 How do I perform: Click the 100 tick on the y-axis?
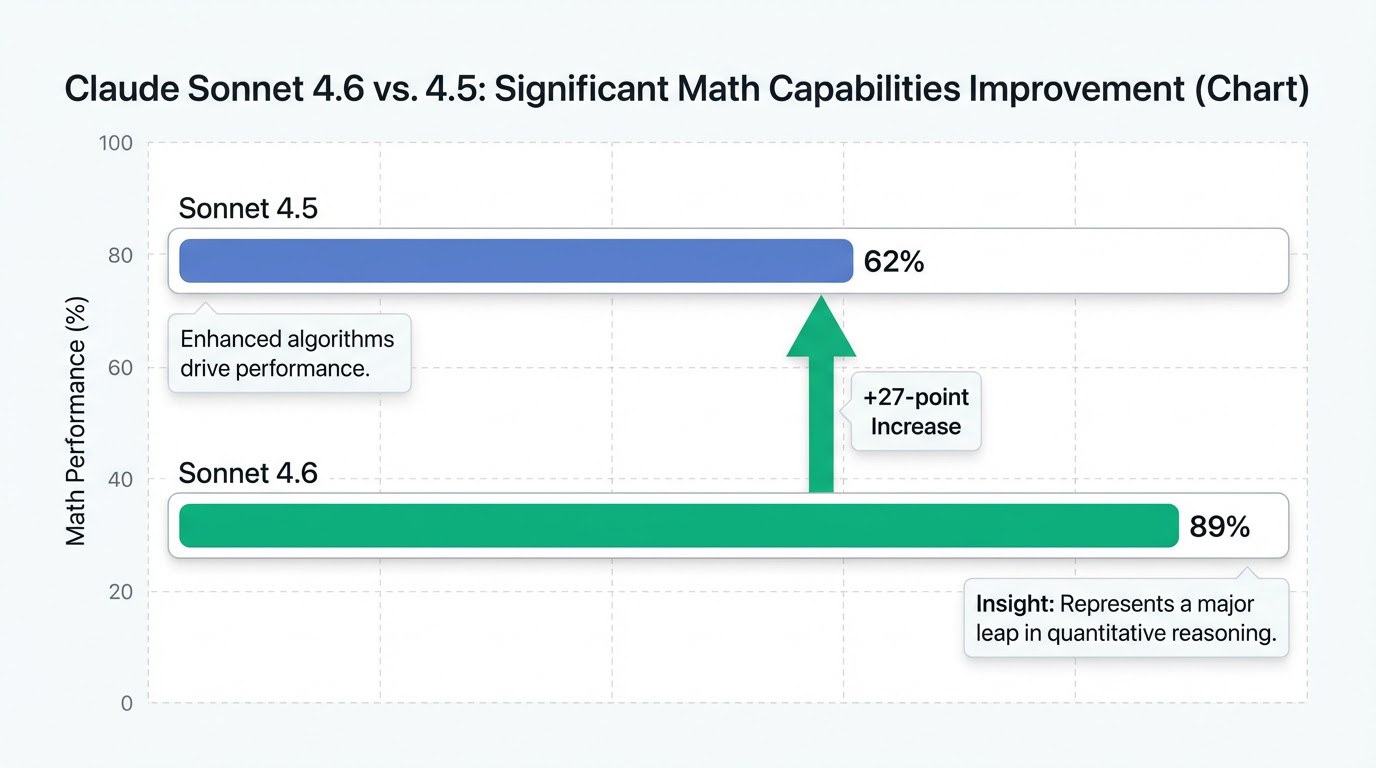[x=116, y=143]
